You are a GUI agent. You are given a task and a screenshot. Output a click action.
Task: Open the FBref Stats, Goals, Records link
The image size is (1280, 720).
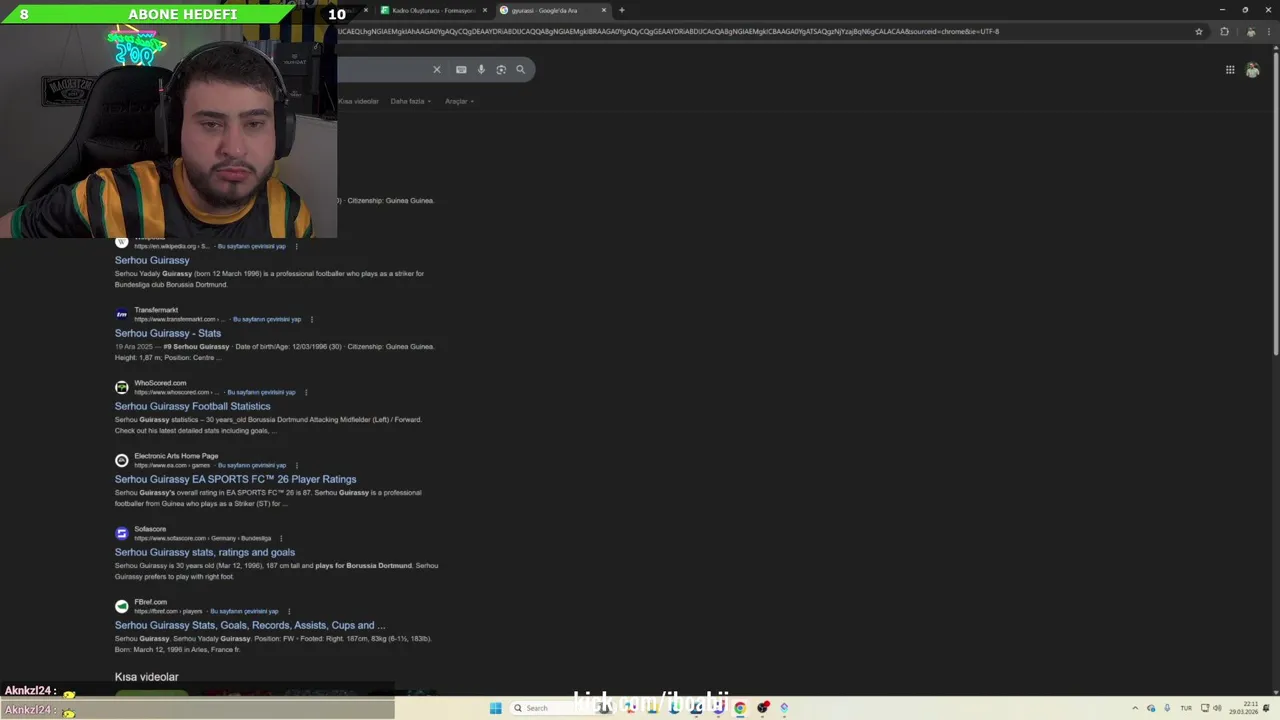coord(250,625)
